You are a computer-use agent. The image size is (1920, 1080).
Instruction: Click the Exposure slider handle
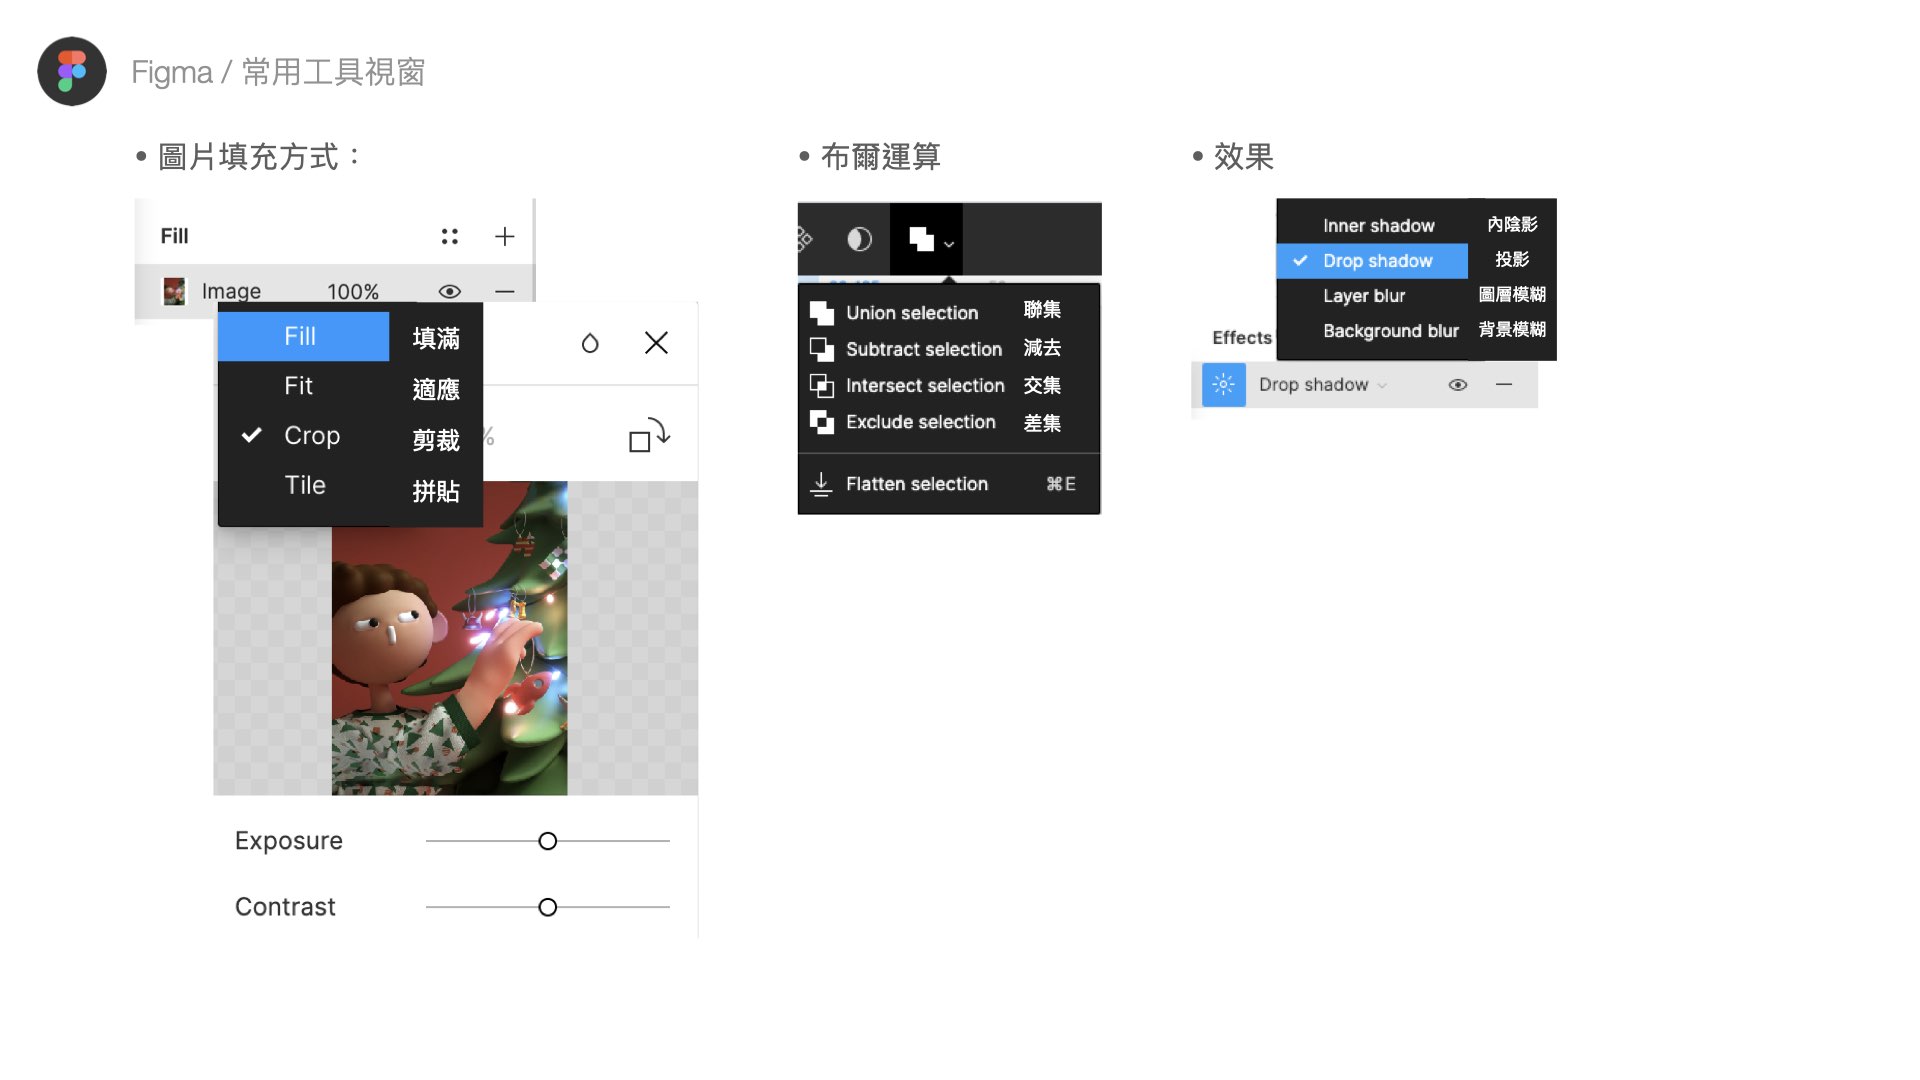(x=548, y=841)
